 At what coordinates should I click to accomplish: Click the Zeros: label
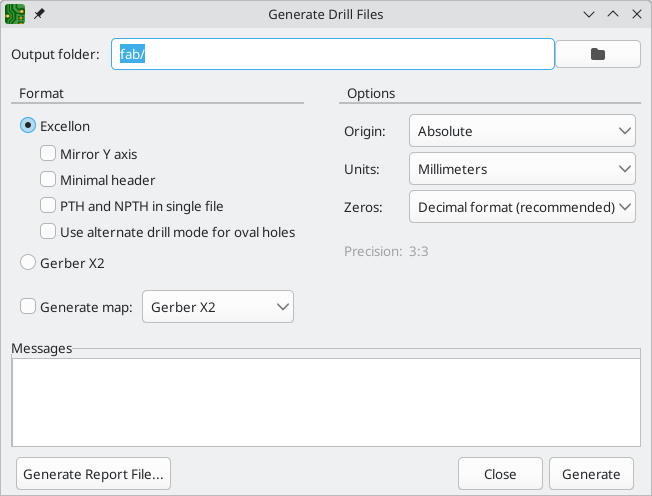pos(363,207)
